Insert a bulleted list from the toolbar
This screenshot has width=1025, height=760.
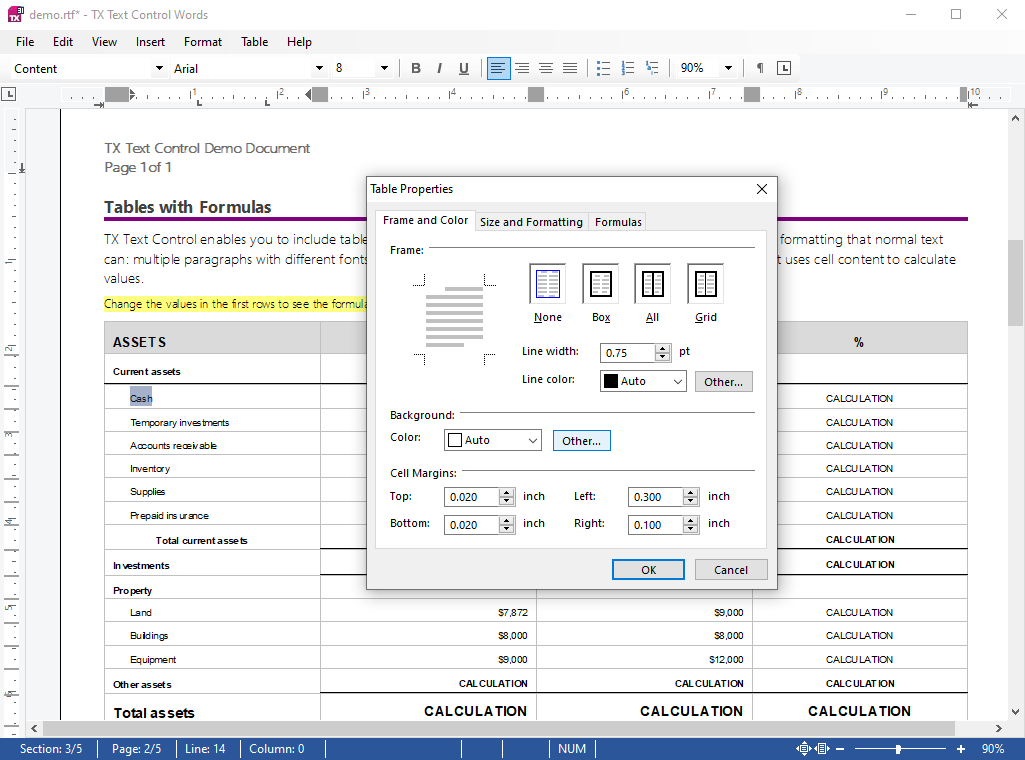tap(603, 68)
